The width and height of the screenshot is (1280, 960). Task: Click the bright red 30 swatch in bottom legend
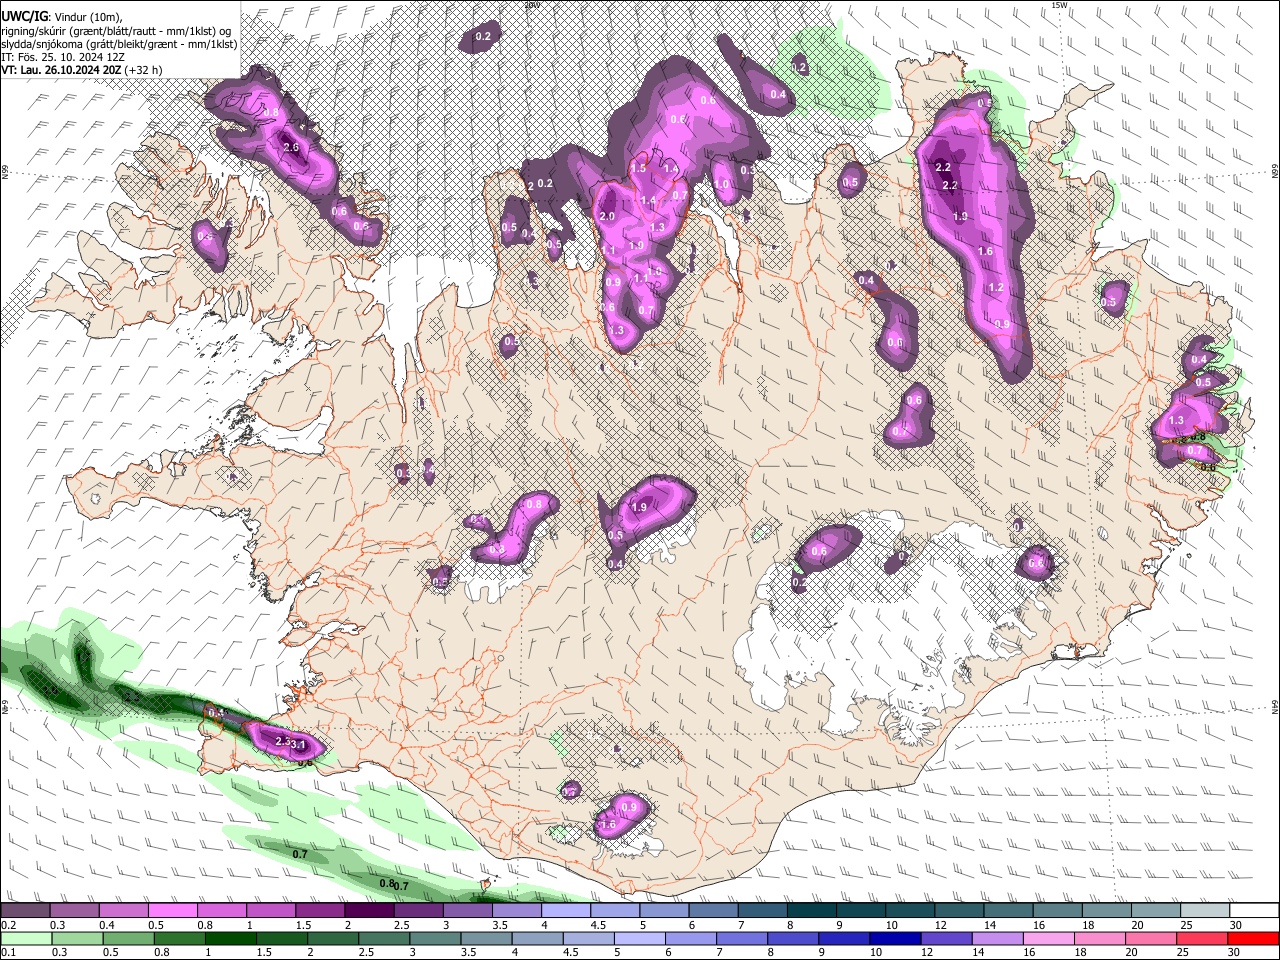point(1253,938)
